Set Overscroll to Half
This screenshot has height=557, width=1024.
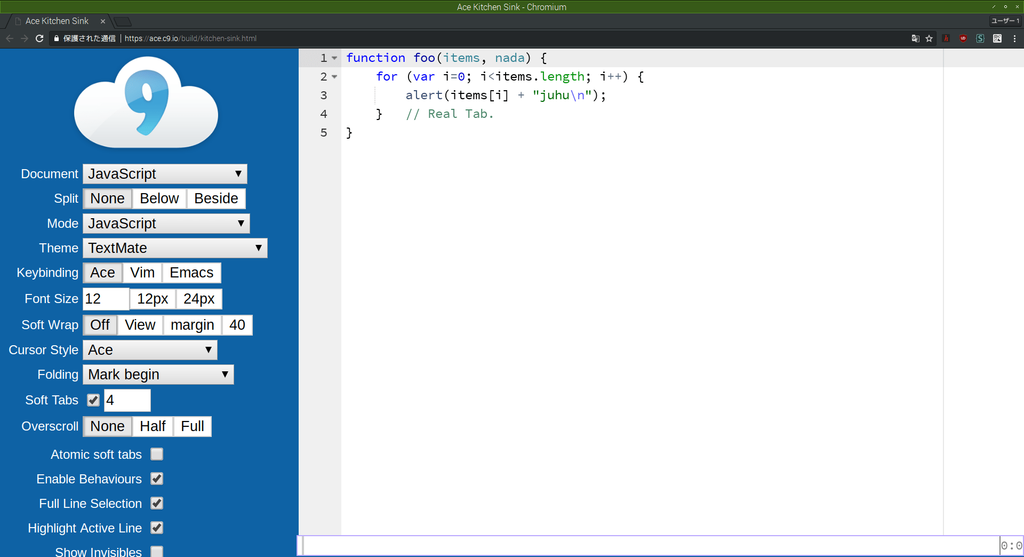click(153, 426)
